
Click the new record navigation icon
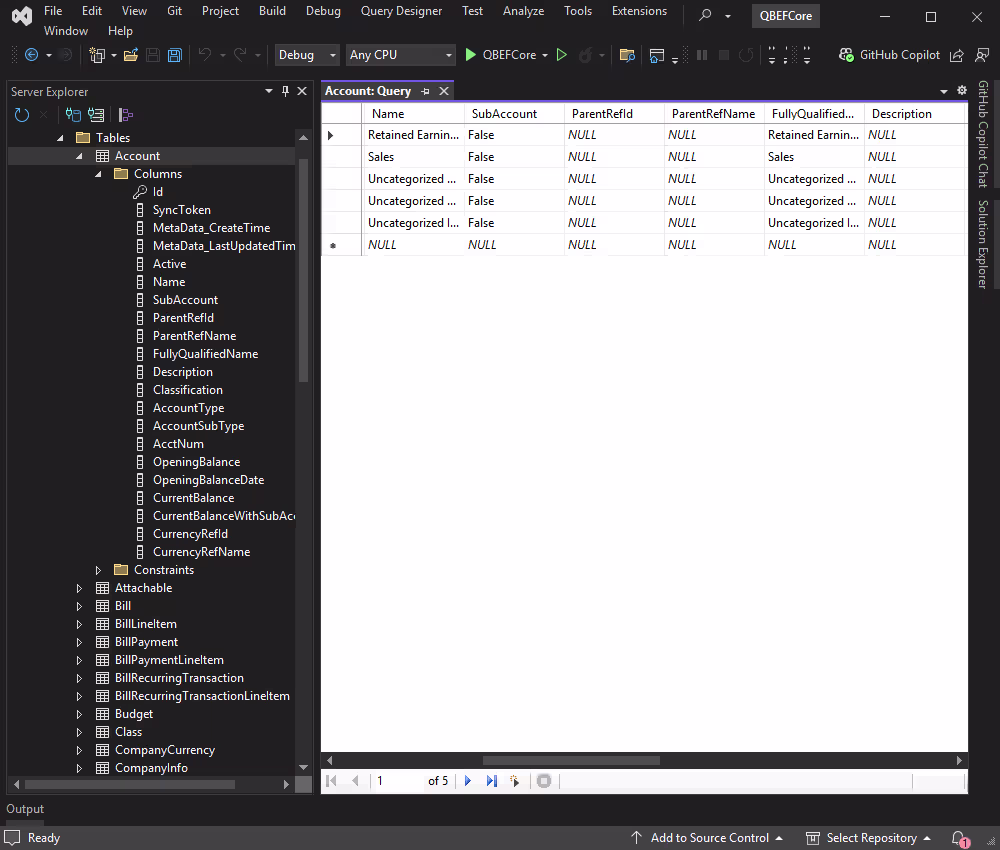(515, 780)
